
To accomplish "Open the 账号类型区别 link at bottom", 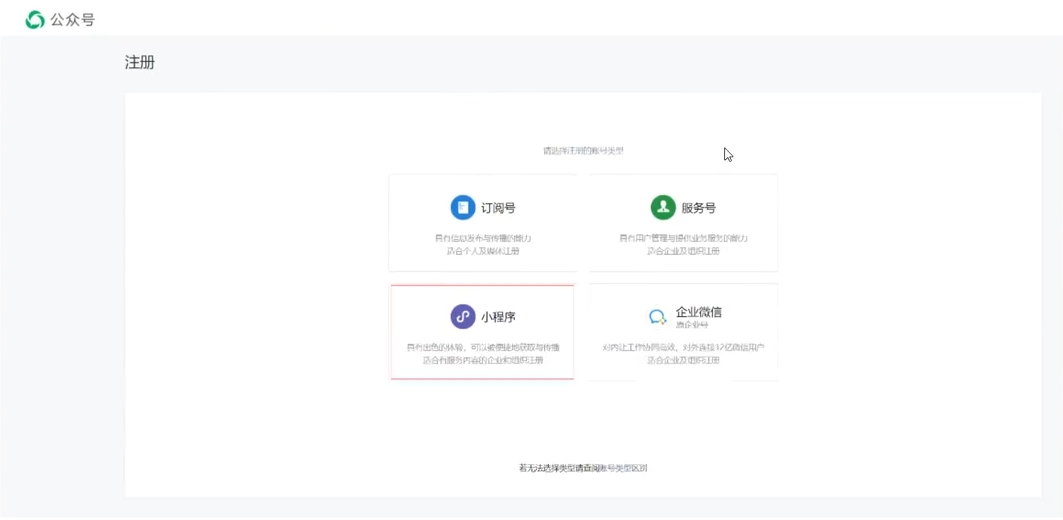I will pos(622,468).
